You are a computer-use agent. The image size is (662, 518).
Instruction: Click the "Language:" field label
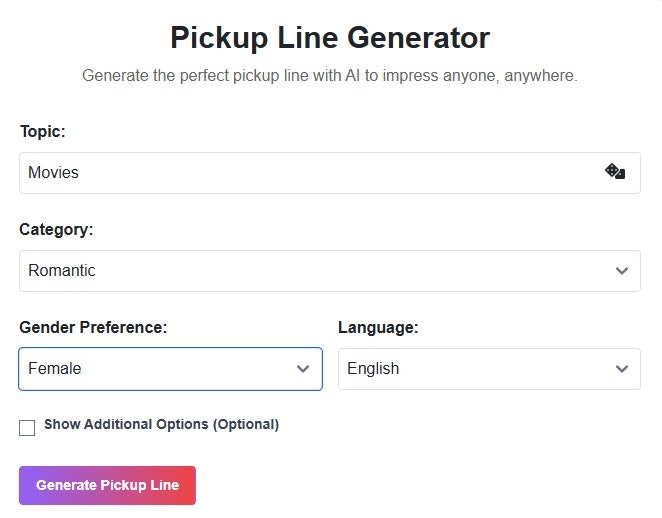click(378, 327)
